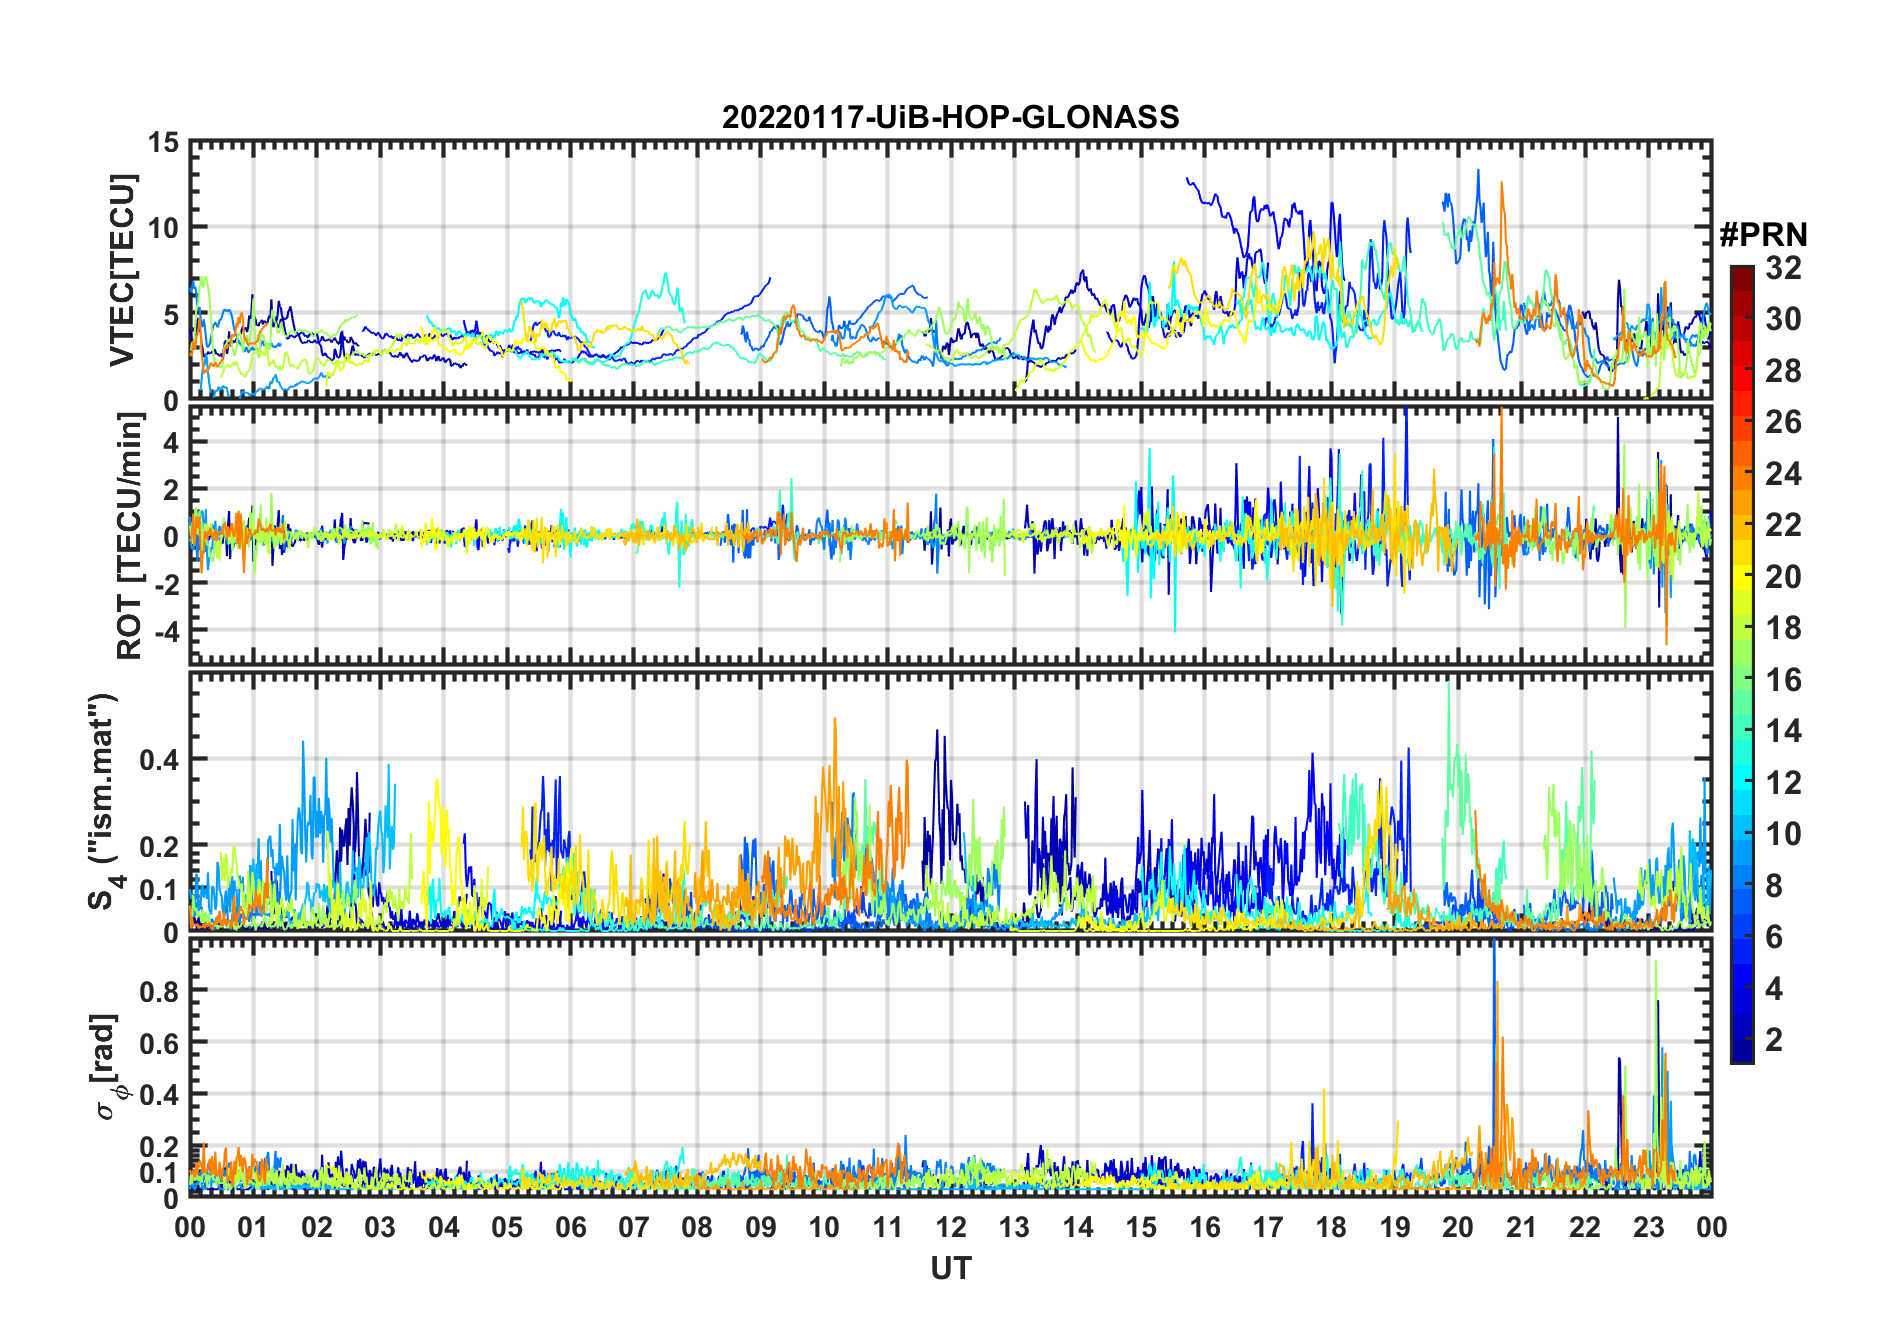The height and width of the screenshot is (1330, 1902).
Task: Click the colorbar tick label 8
Action: (x=1774, y=886)
